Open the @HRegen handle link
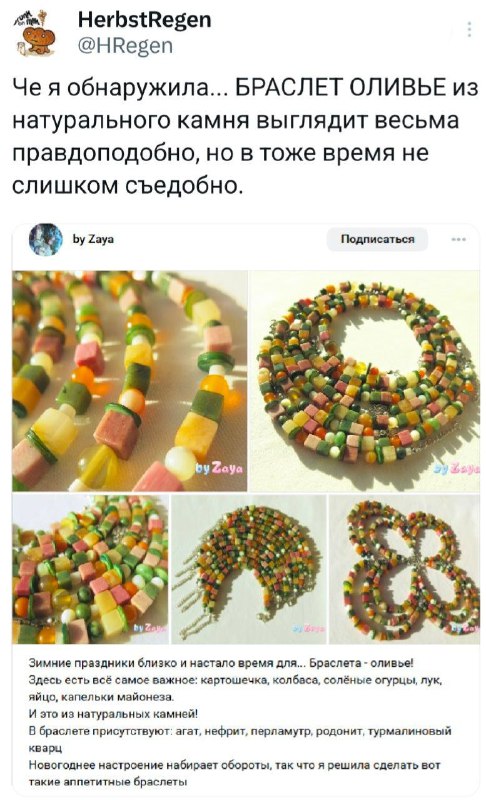Screen dimensions: 486x800 pyautogui.click(x=125, y=46)
